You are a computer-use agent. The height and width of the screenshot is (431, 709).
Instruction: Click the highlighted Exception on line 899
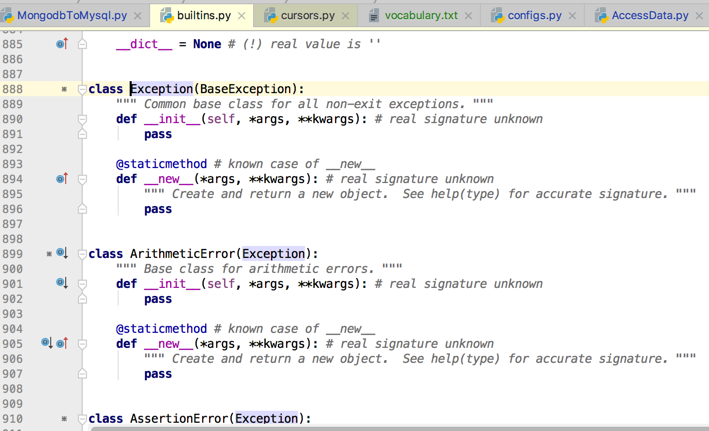pyautogui.click(x=274, y=254)
